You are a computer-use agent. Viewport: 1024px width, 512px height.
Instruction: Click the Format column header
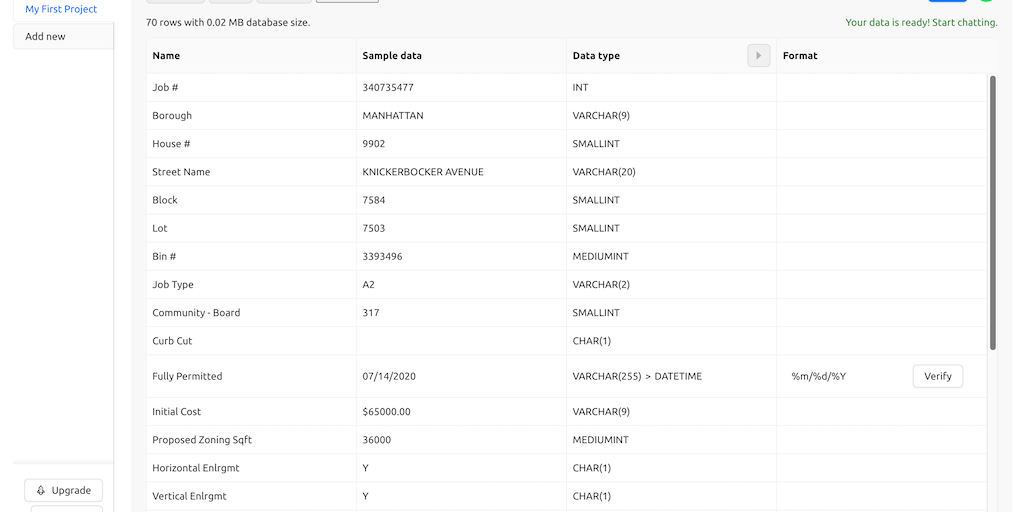(800, 56)
